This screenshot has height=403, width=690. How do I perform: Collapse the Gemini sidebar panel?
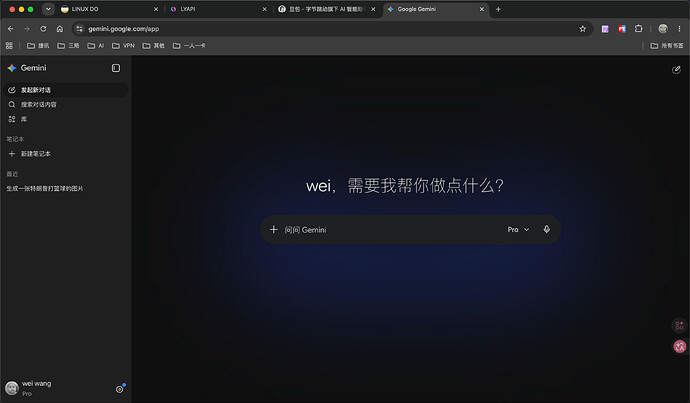[x=116, y=68]
